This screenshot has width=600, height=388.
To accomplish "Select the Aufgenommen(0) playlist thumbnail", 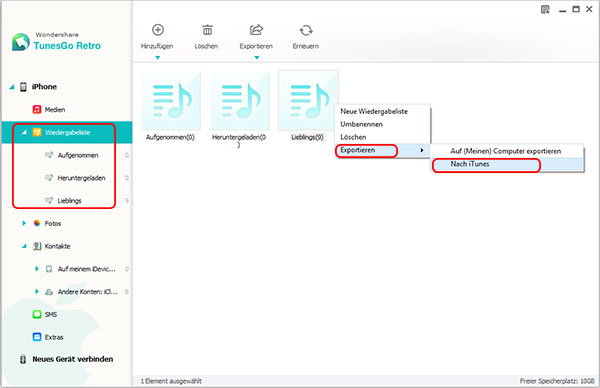I will click(171, 101).
